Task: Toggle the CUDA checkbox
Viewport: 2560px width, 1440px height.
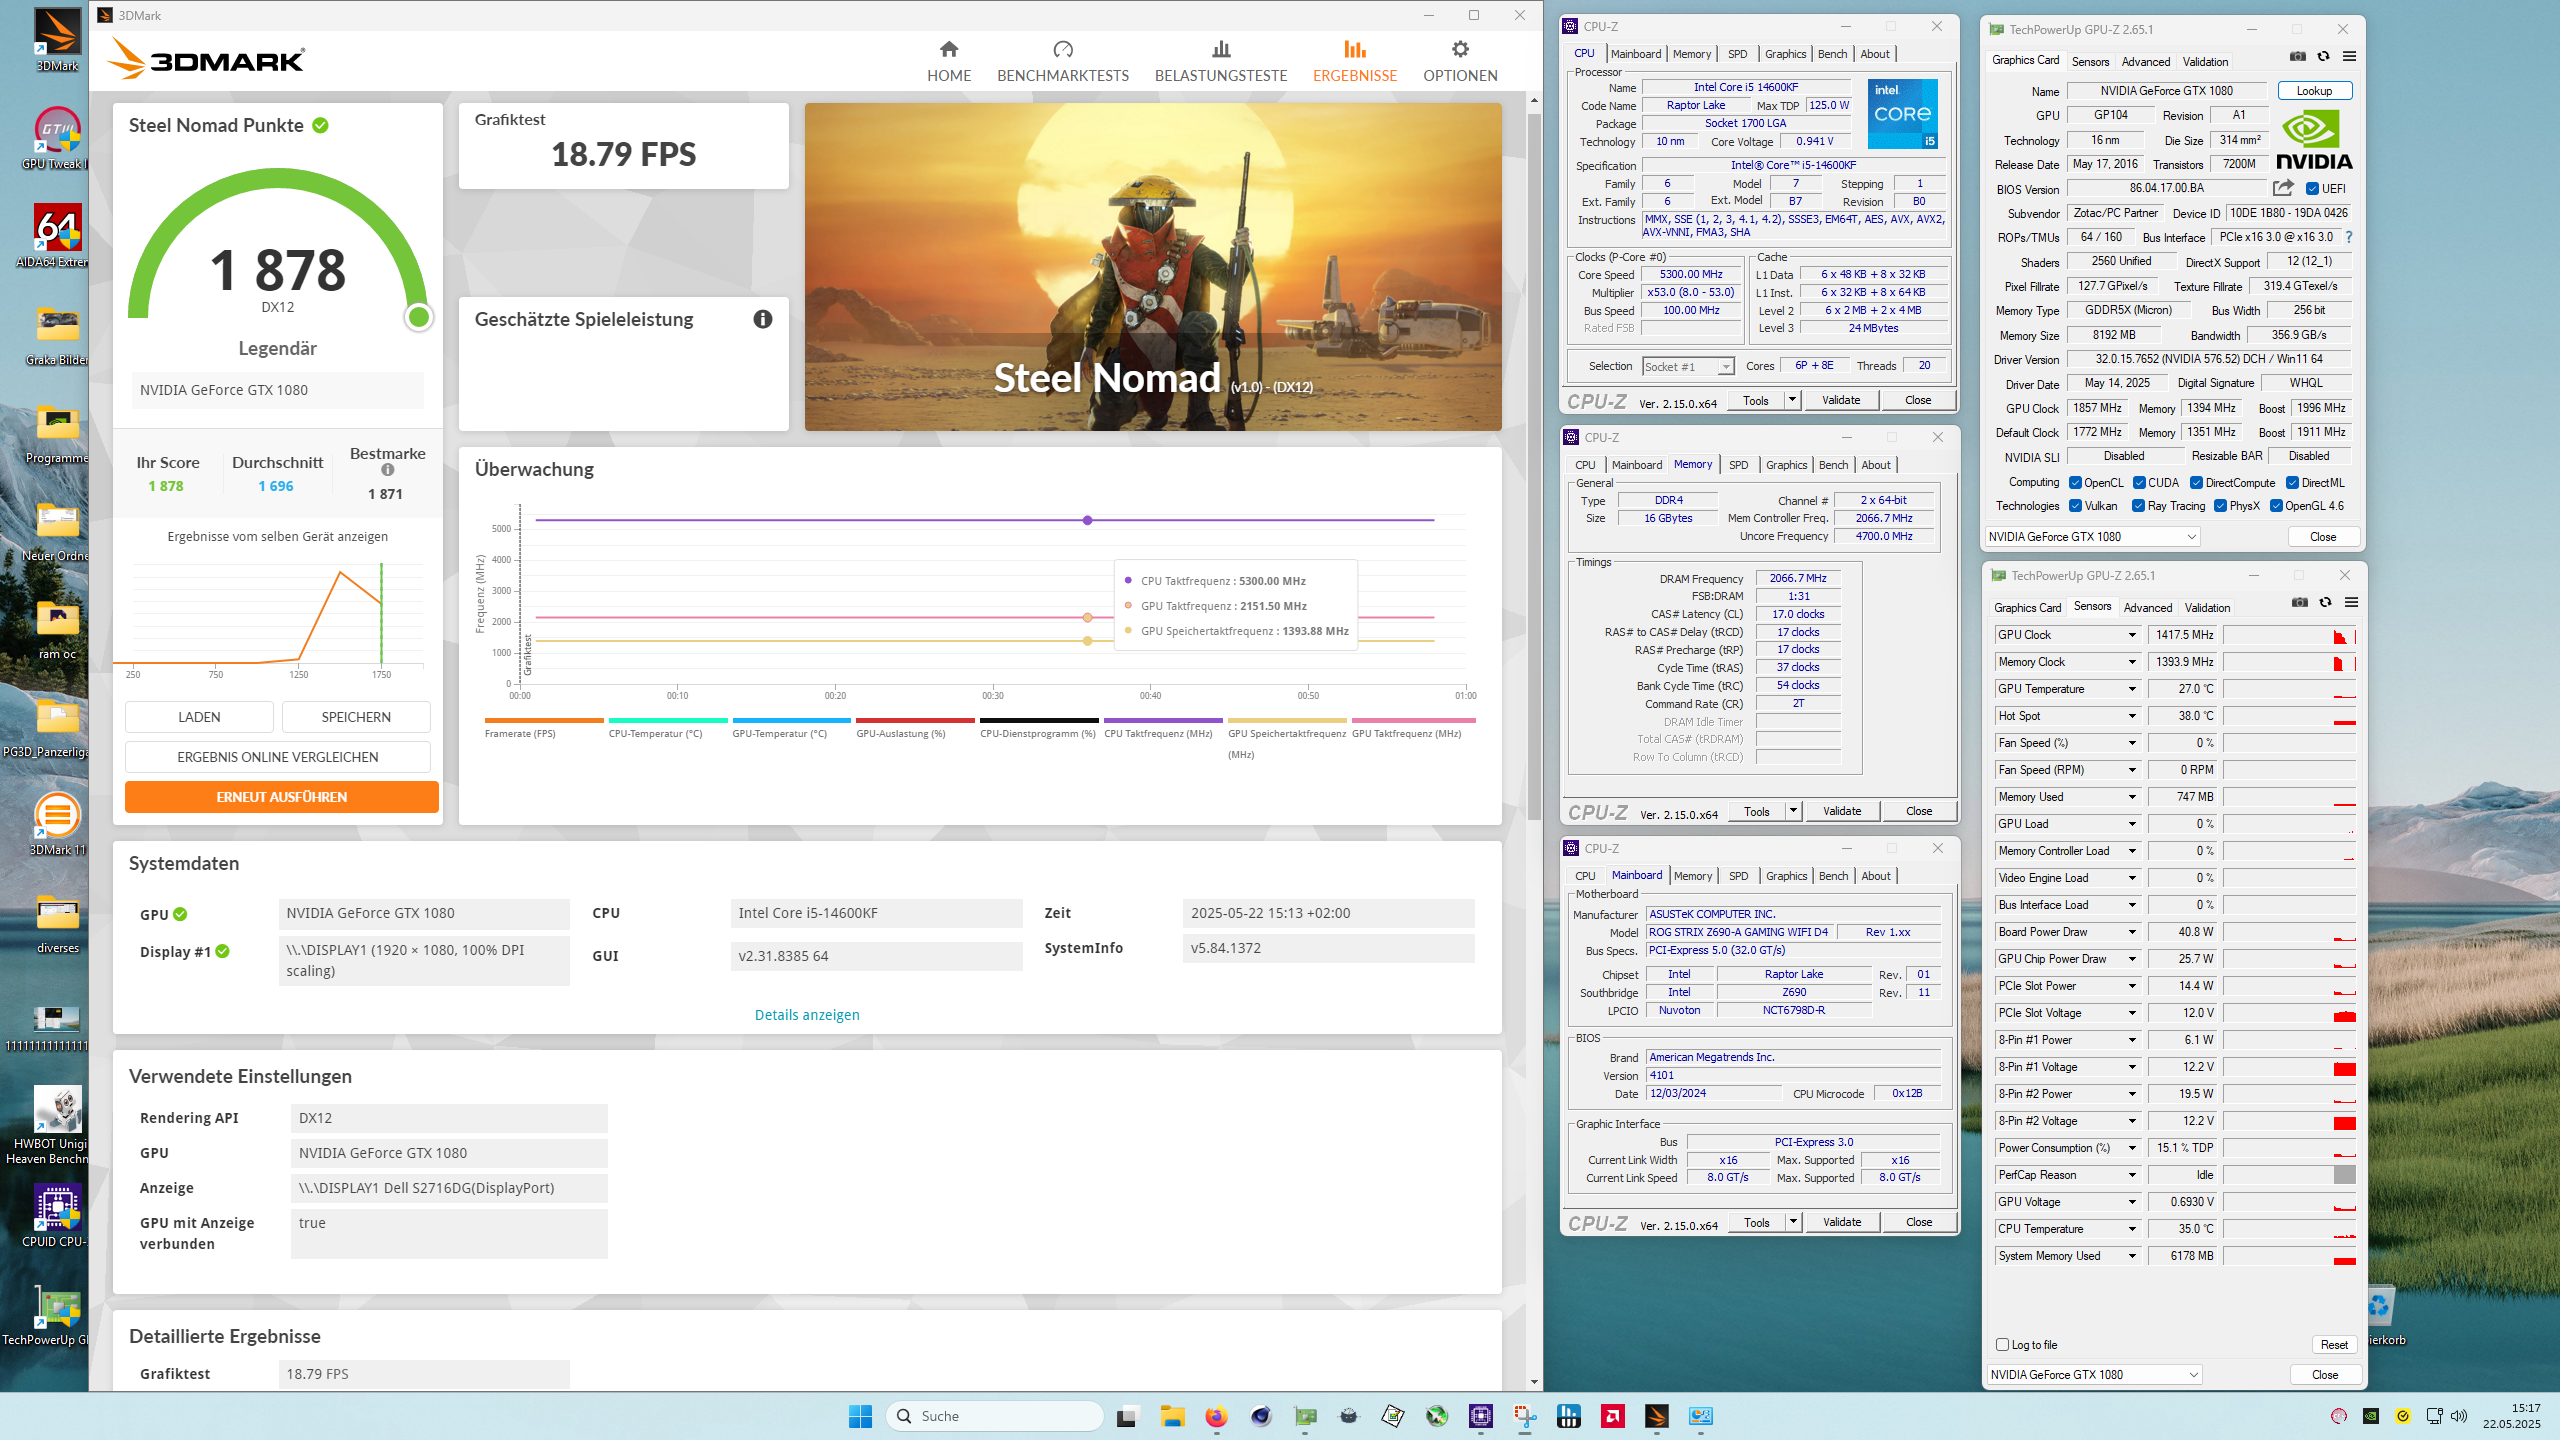Action: coord(2139,483)
